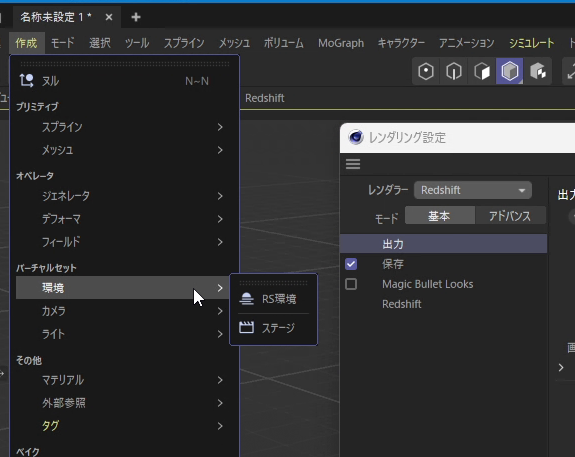This screenshot has height=457, width=575.
Task: Open the ボリューム menu
Action: [283, 43]
